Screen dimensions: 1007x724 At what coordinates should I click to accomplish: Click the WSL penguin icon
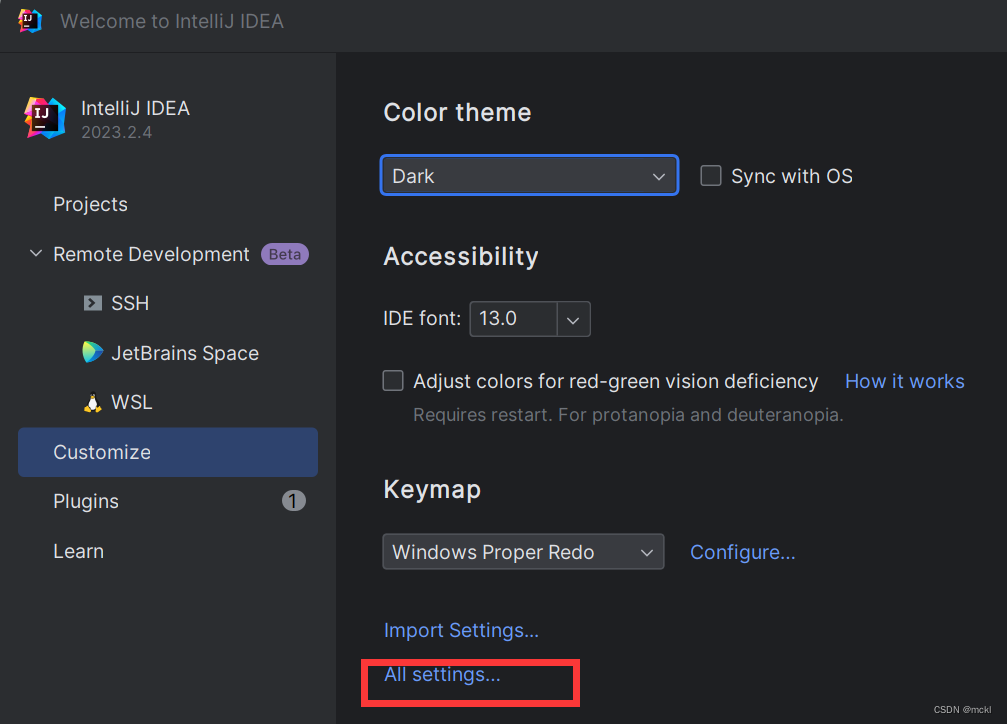pos(93,403)
